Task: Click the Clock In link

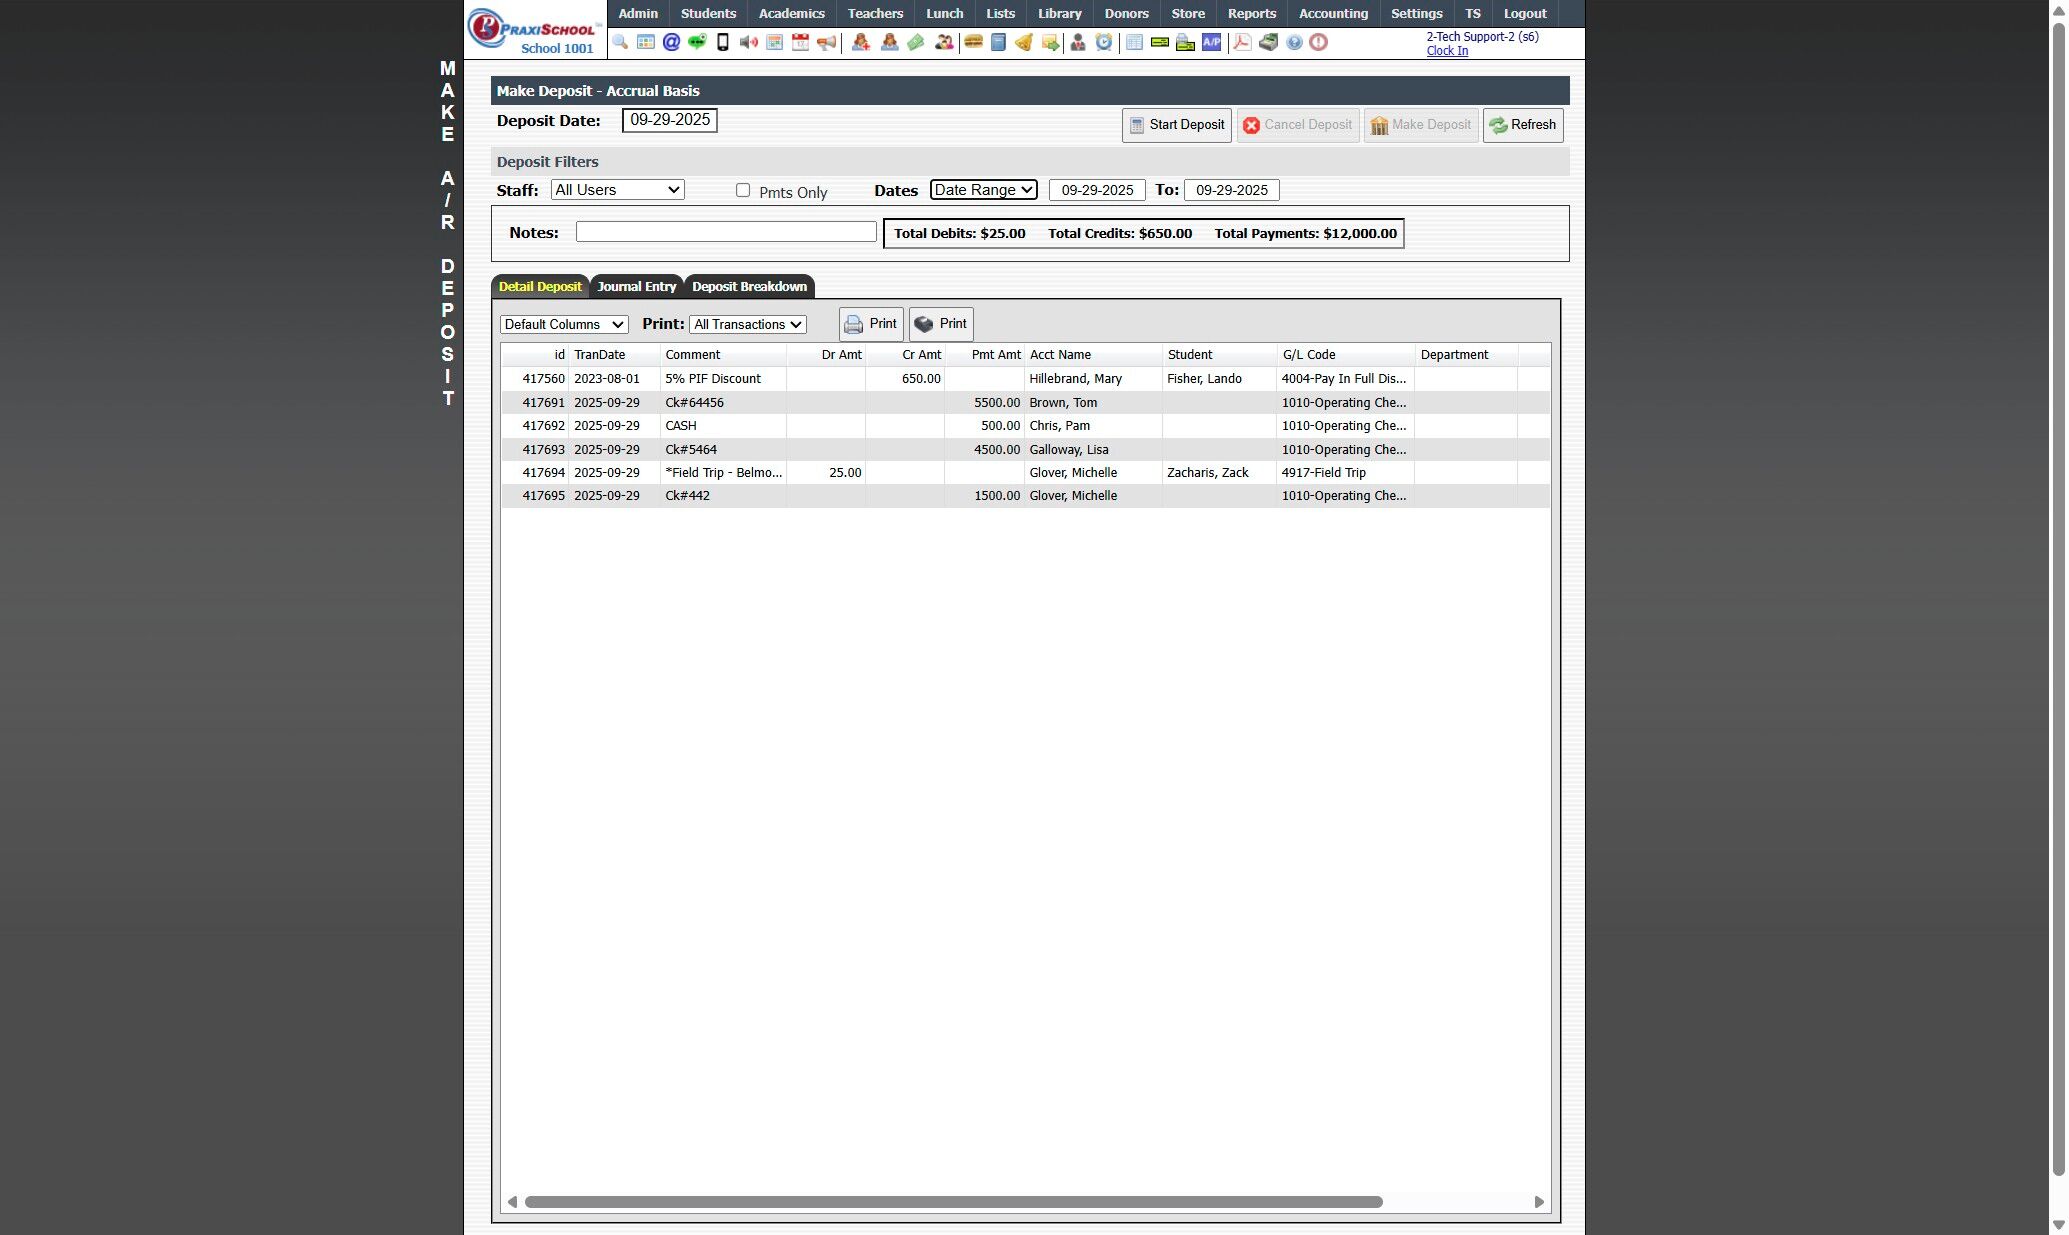Action: point(1447,51)
